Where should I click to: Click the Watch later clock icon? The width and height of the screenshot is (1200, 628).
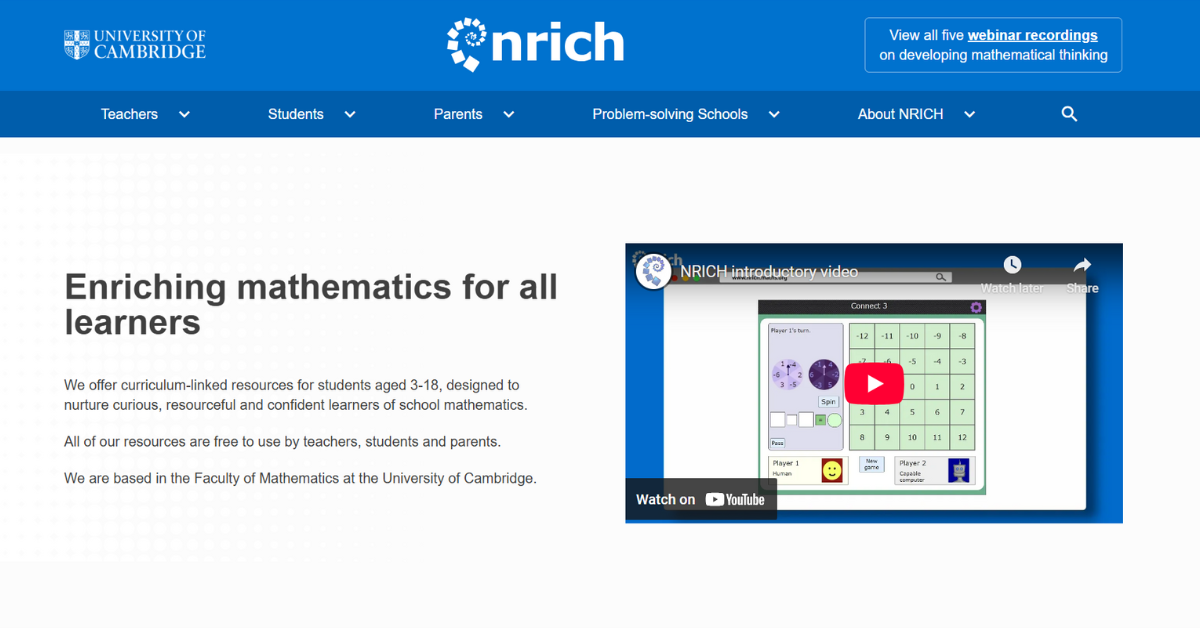coord(1012,265)
